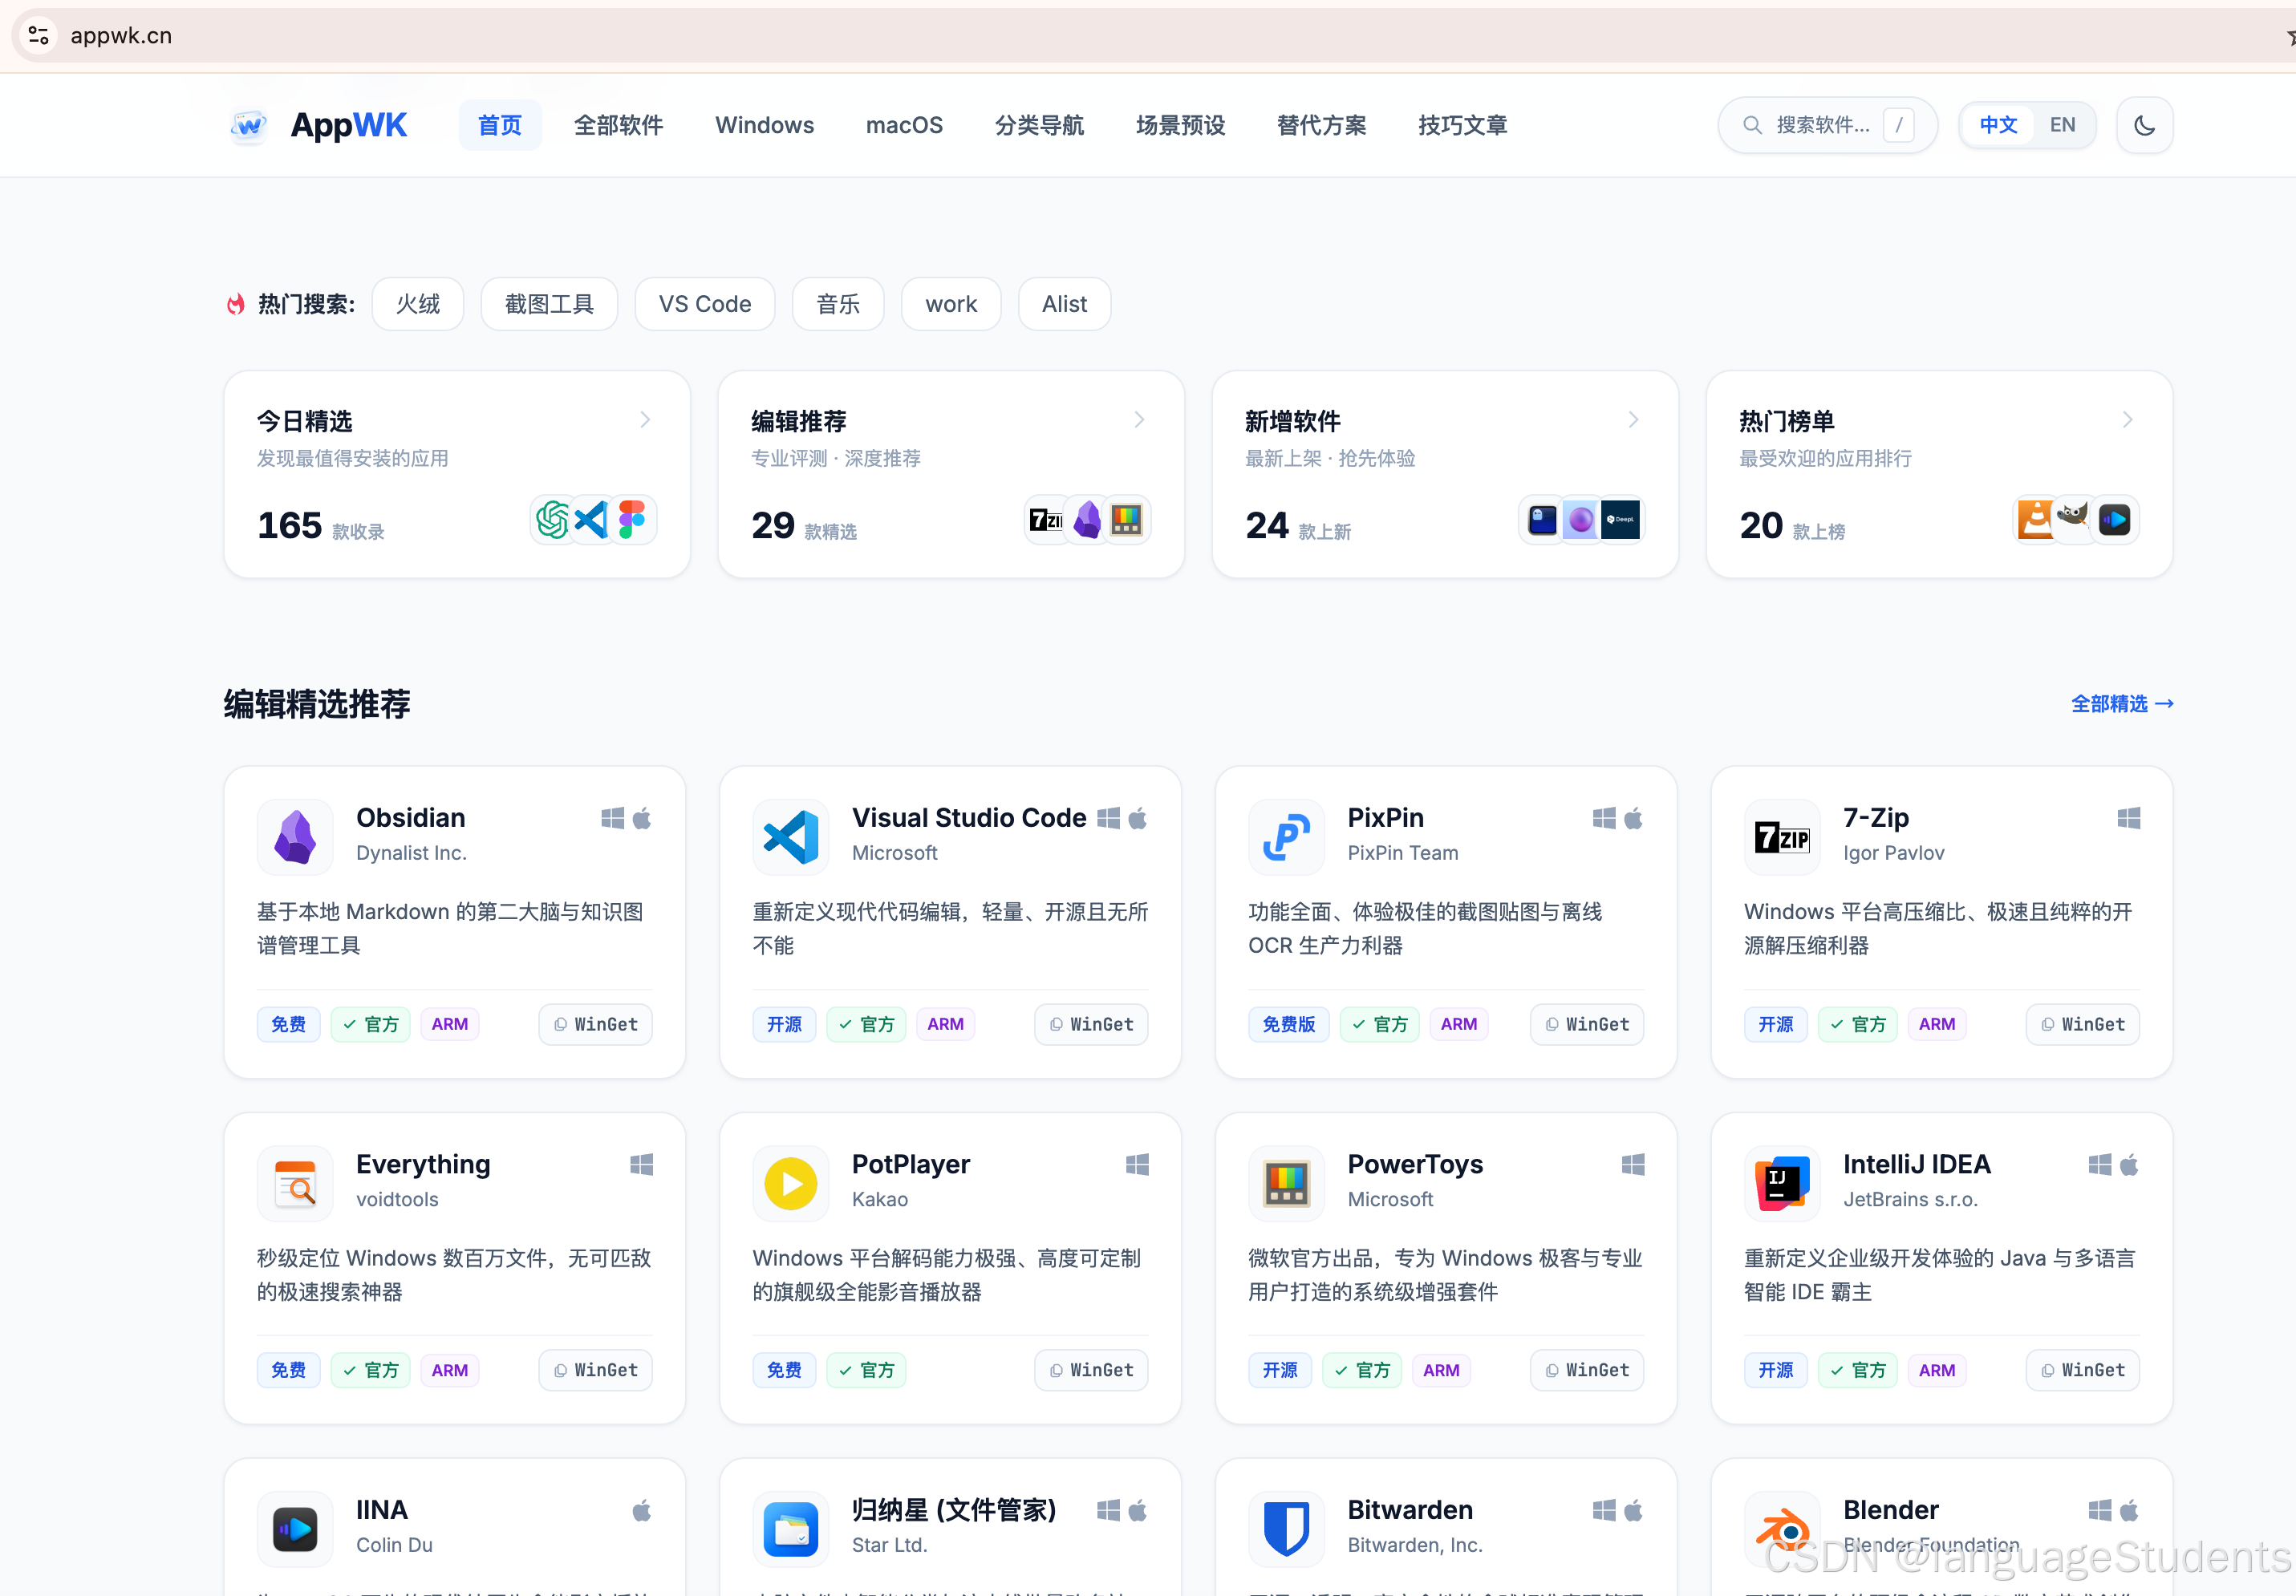Open the 分类导航 nav item

pyautogui.click(x=1039, y=125)
